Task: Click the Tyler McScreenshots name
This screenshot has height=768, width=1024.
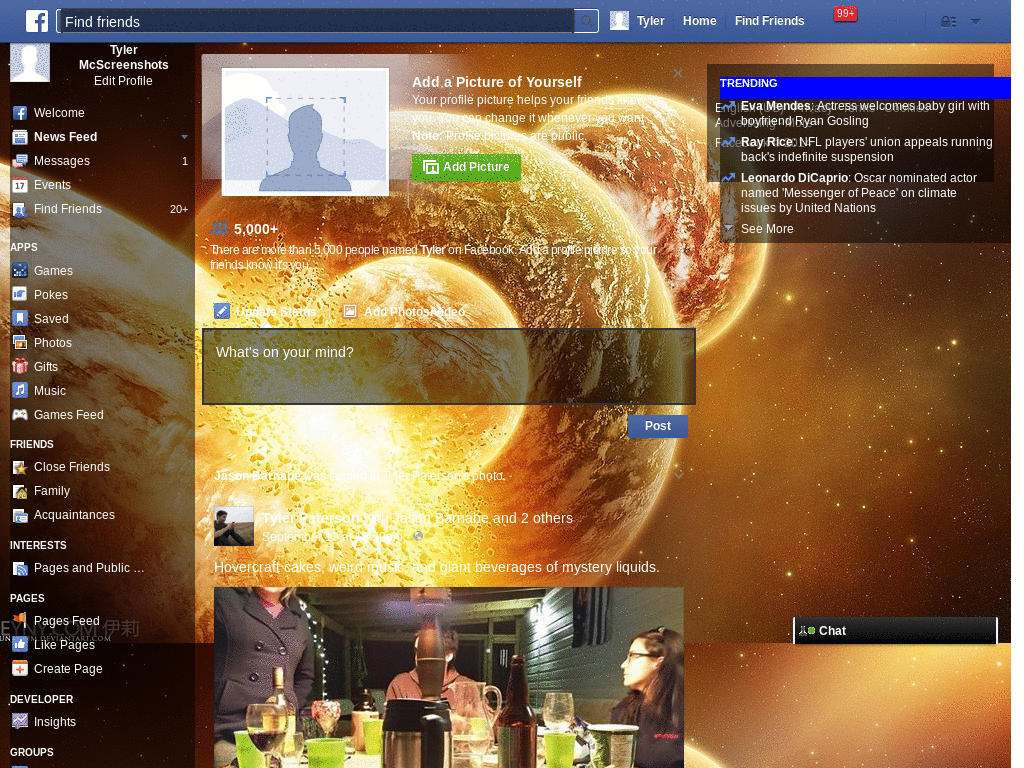Action: coord(123,57)
